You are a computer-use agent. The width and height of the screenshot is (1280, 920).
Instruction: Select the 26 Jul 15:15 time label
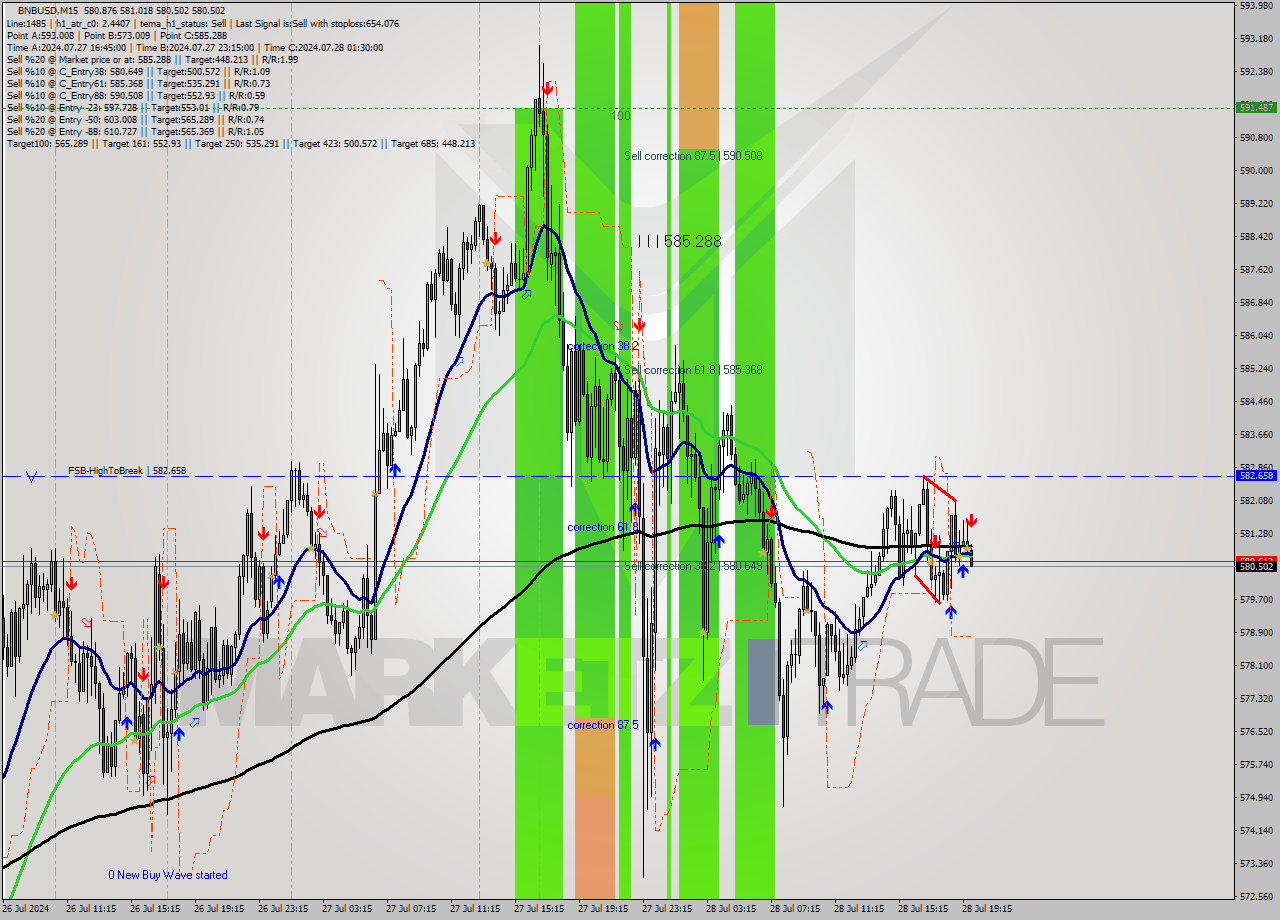(x=155, y=909)
